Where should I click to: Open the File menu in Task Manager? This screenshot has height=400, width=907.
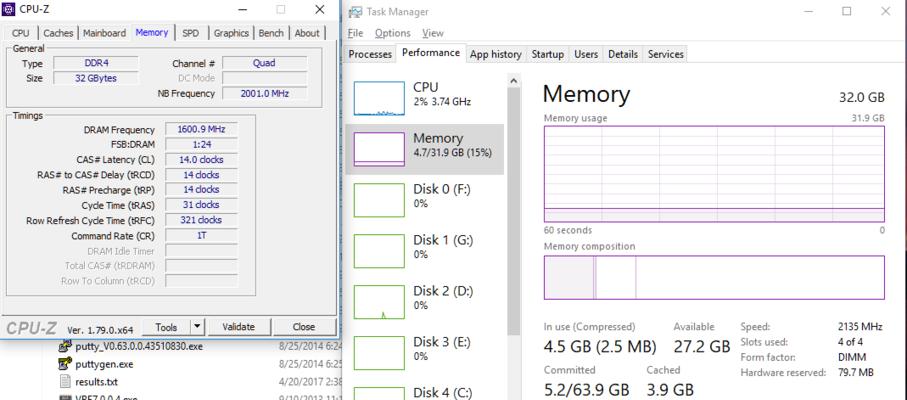point(355,33)
